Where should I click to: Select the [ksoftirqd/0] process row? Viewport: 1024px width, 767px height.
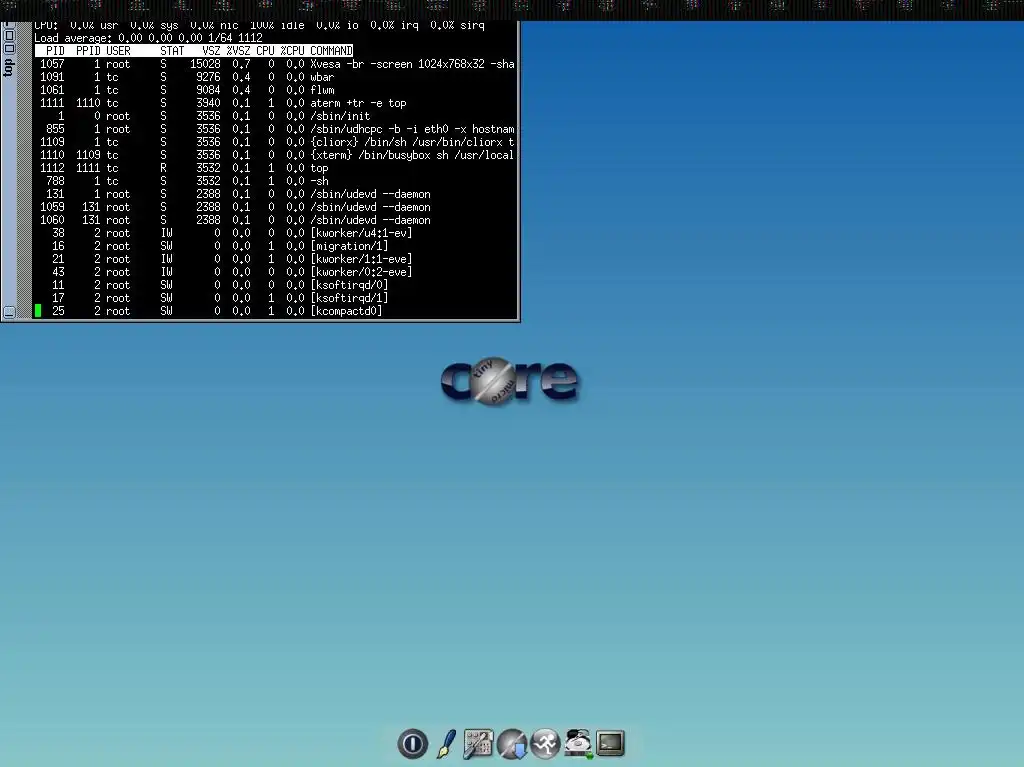pos(275,285)
